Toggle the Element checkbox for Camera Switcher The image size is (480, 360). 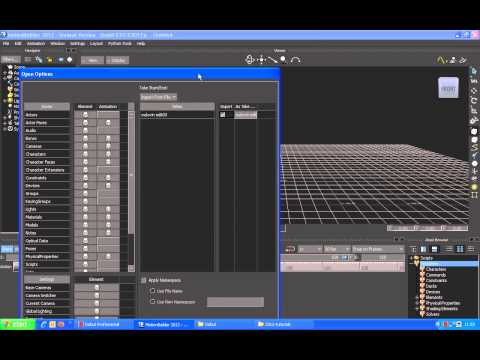click(x=97, y=295)
